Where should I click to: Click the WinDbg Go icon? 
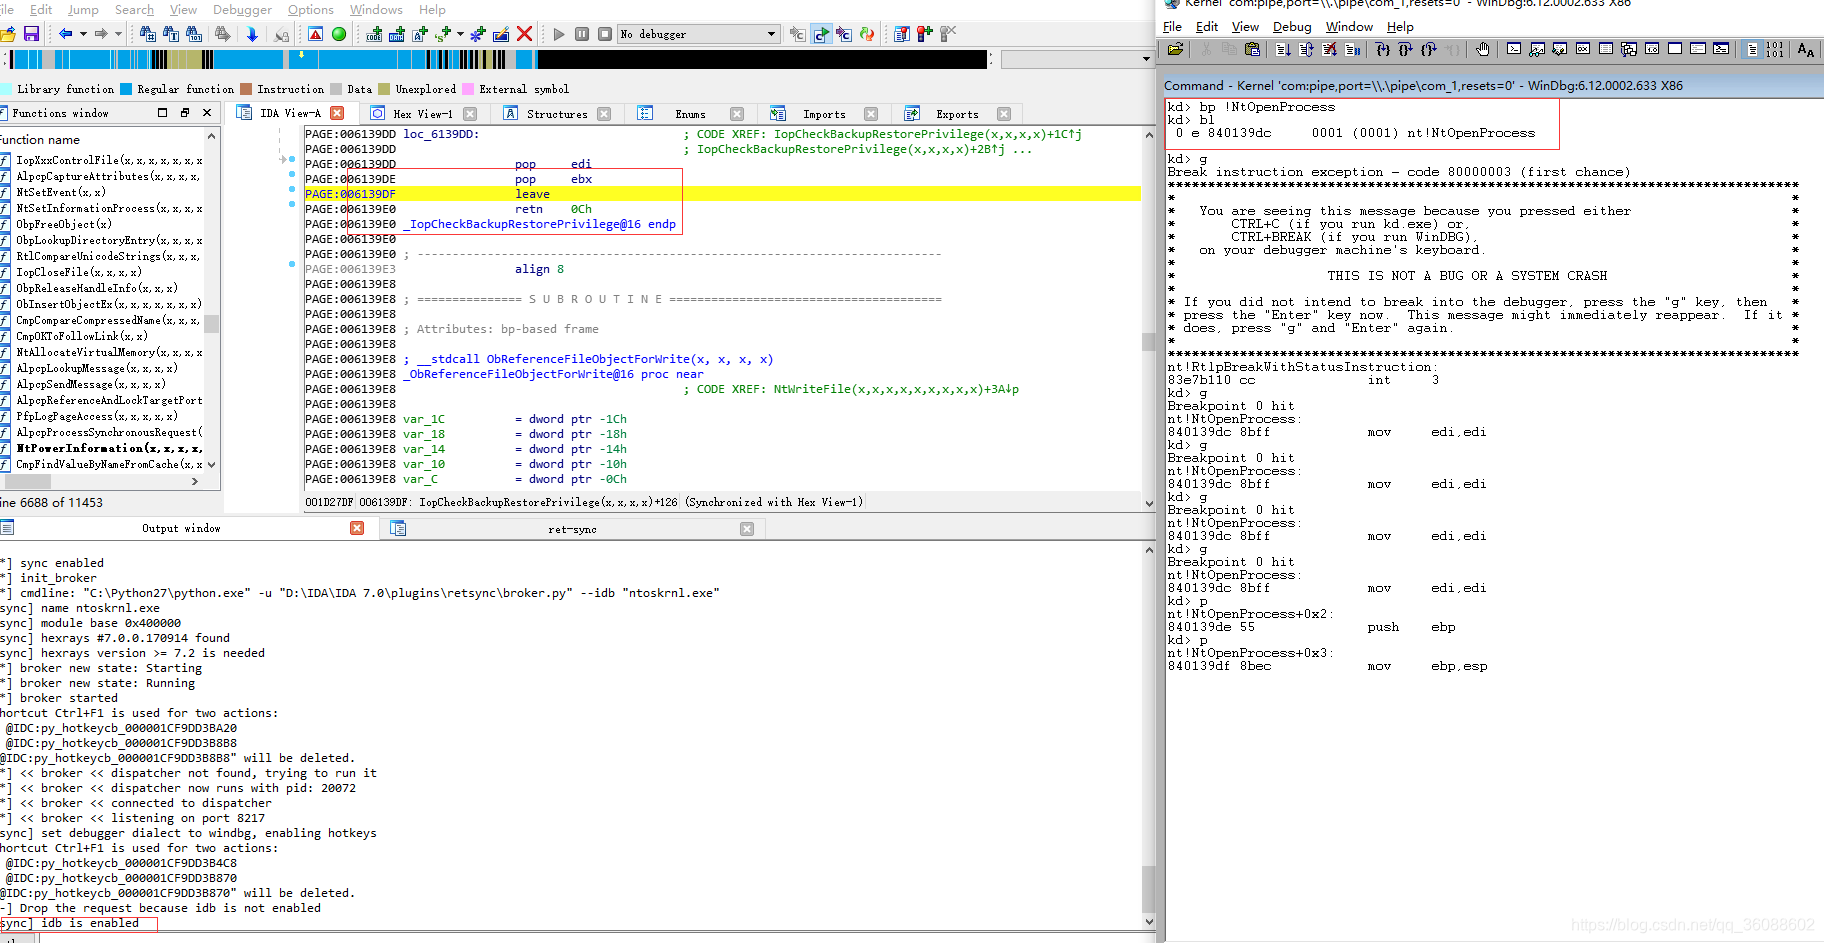click(1283, 49)
